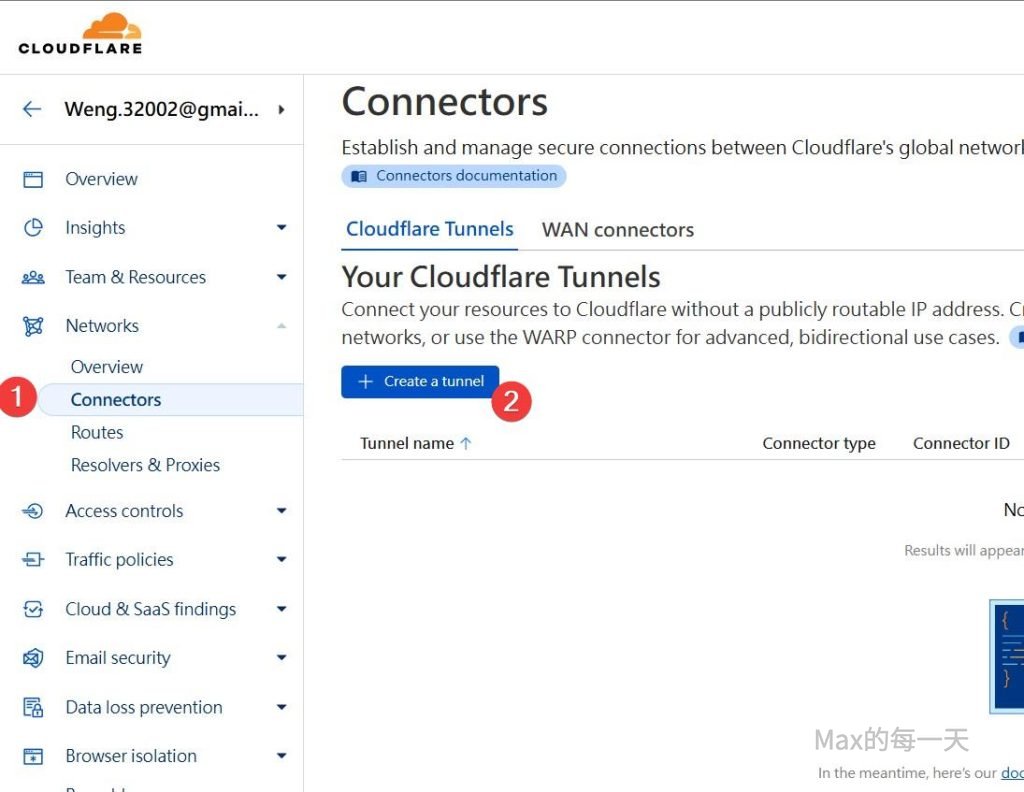1024x792 pixels.
Task: Open the account switcher arrow
Action: coord(281,109)
